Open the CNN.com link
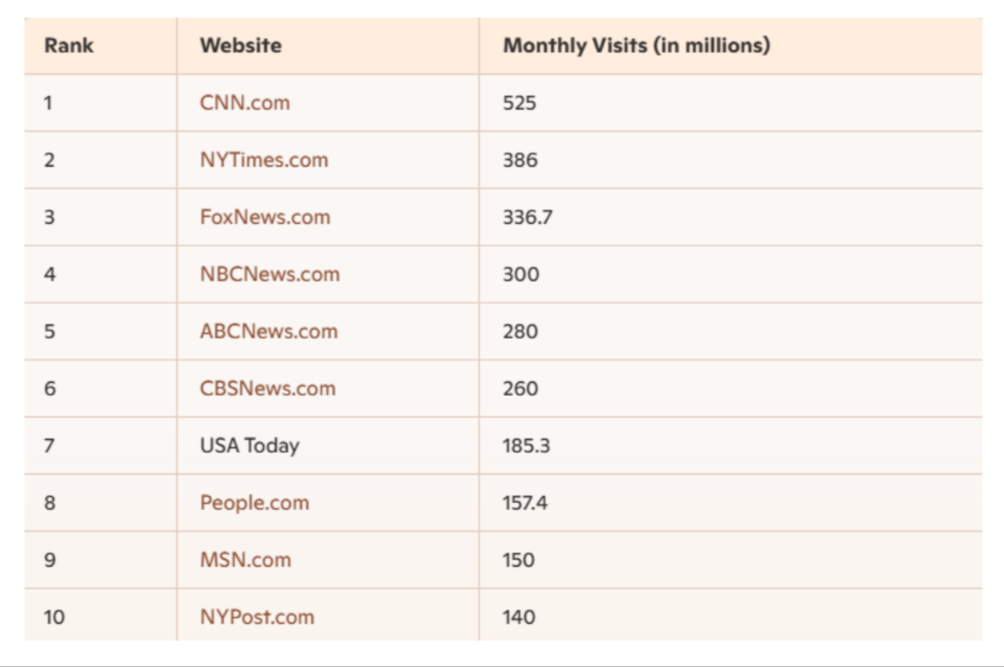This screenshot has height=667, width=1004. (245, 103)
